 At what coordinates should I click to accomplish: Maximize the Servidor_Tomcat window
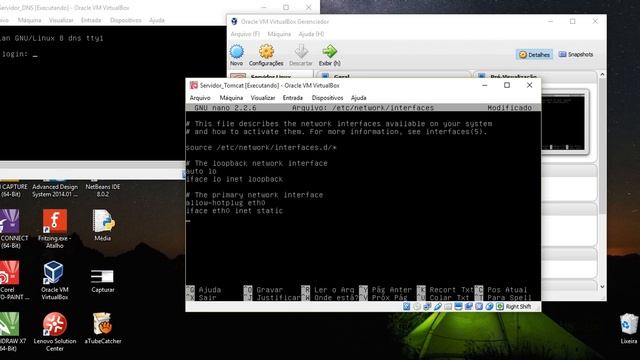[x=507, y=85]
